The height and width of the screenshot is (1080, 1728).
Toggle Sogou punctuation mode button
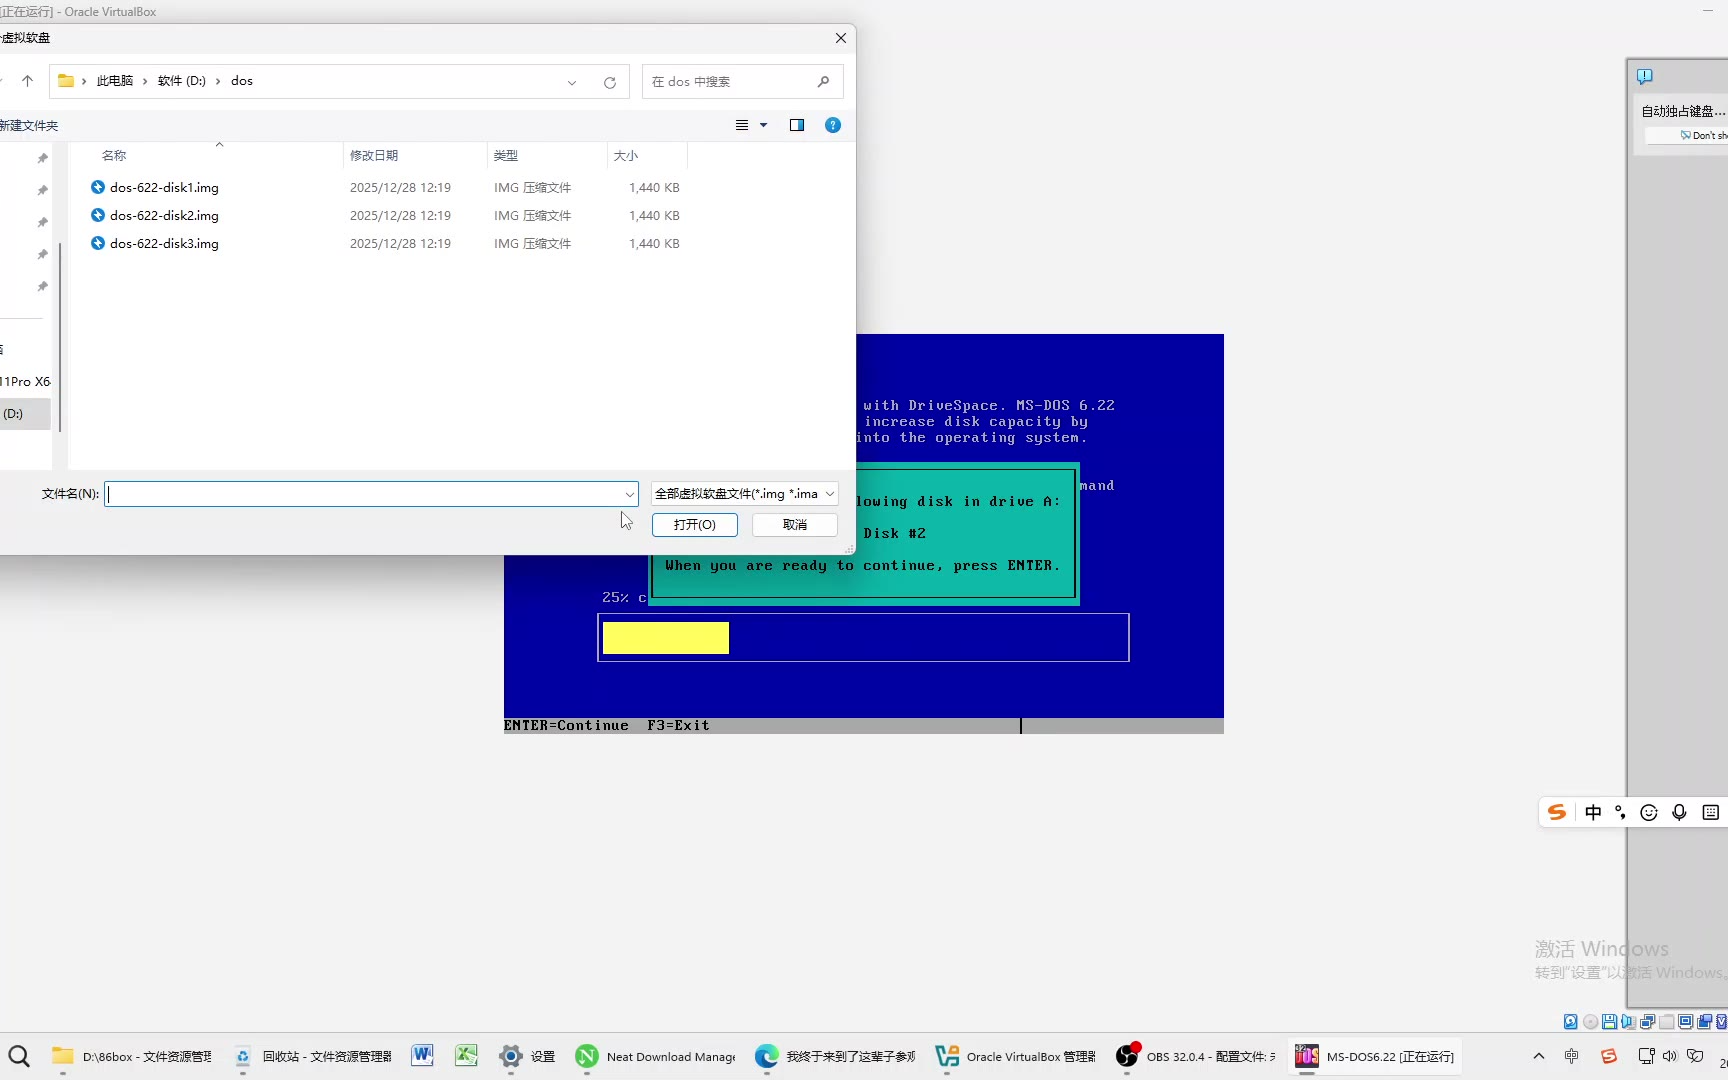(1620, 812)
